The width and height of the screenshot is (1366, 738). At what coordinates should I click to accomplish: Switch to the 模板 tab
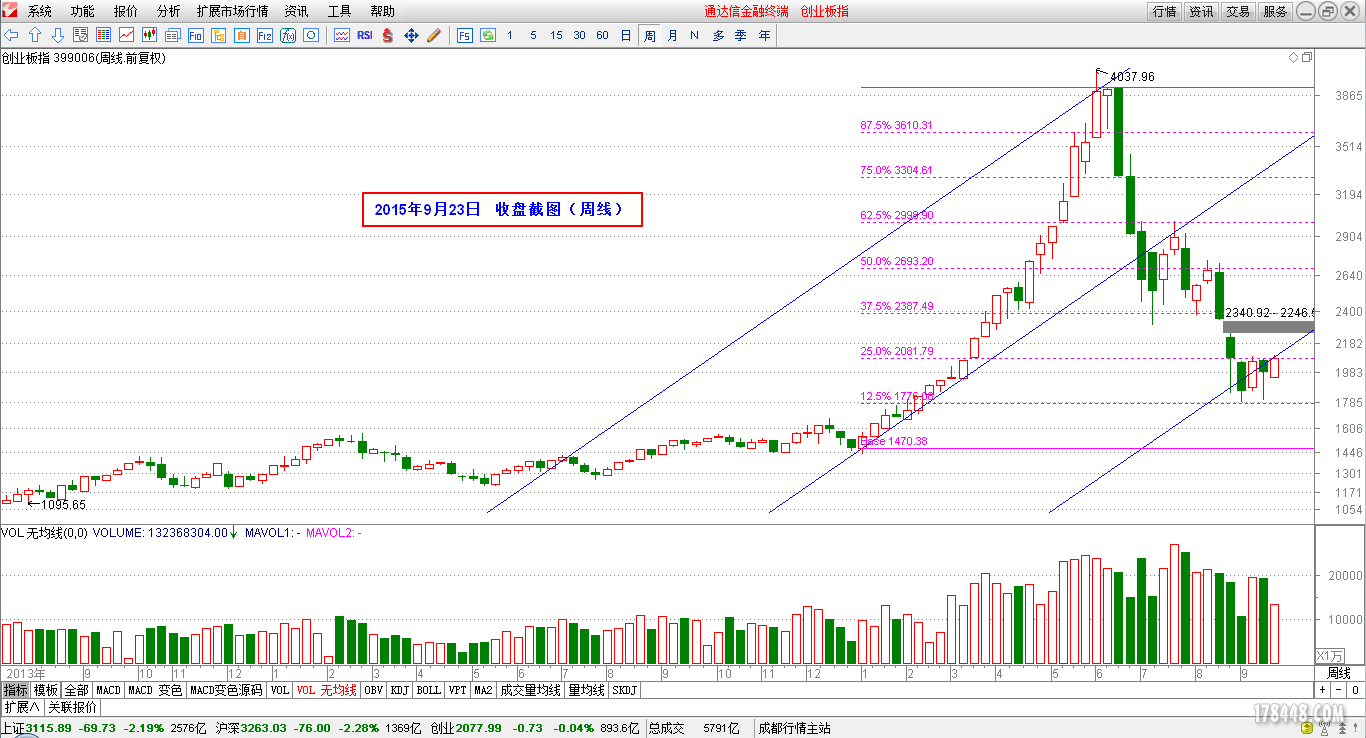(46, 690)
